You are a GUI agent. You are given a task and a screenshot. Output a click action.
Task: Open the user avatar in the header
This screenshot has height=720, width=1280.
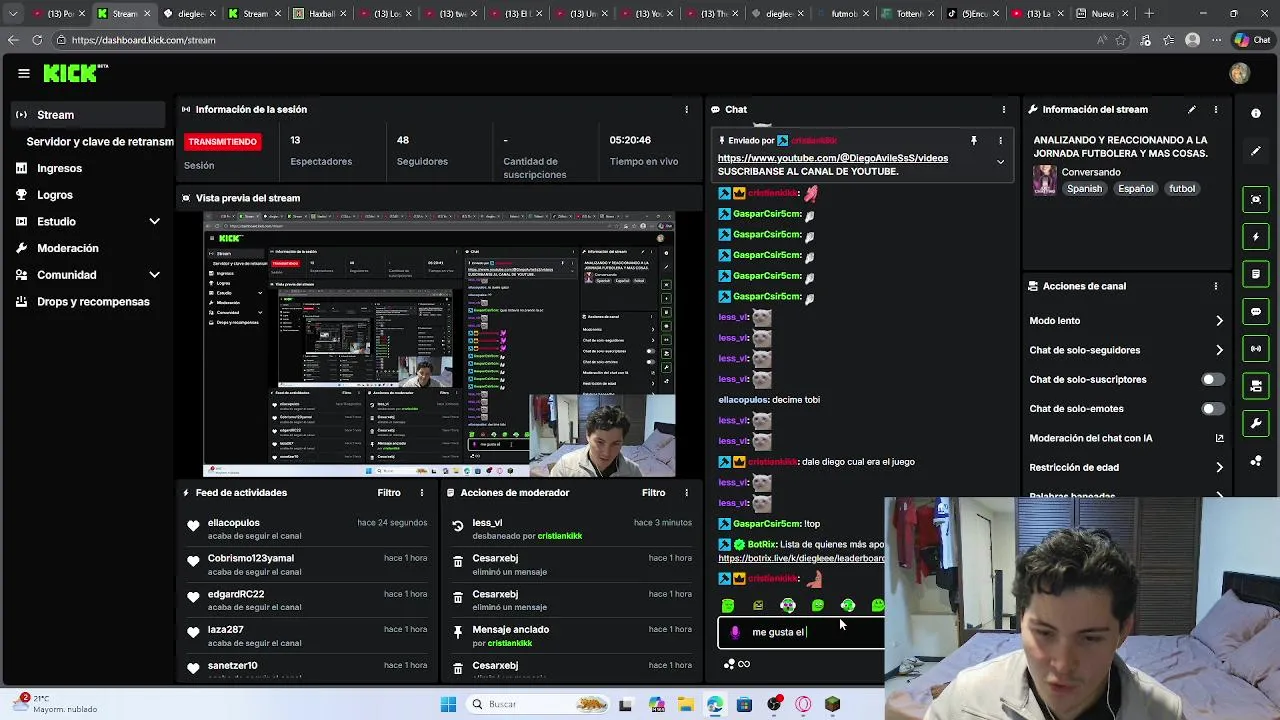point(1240,73)
